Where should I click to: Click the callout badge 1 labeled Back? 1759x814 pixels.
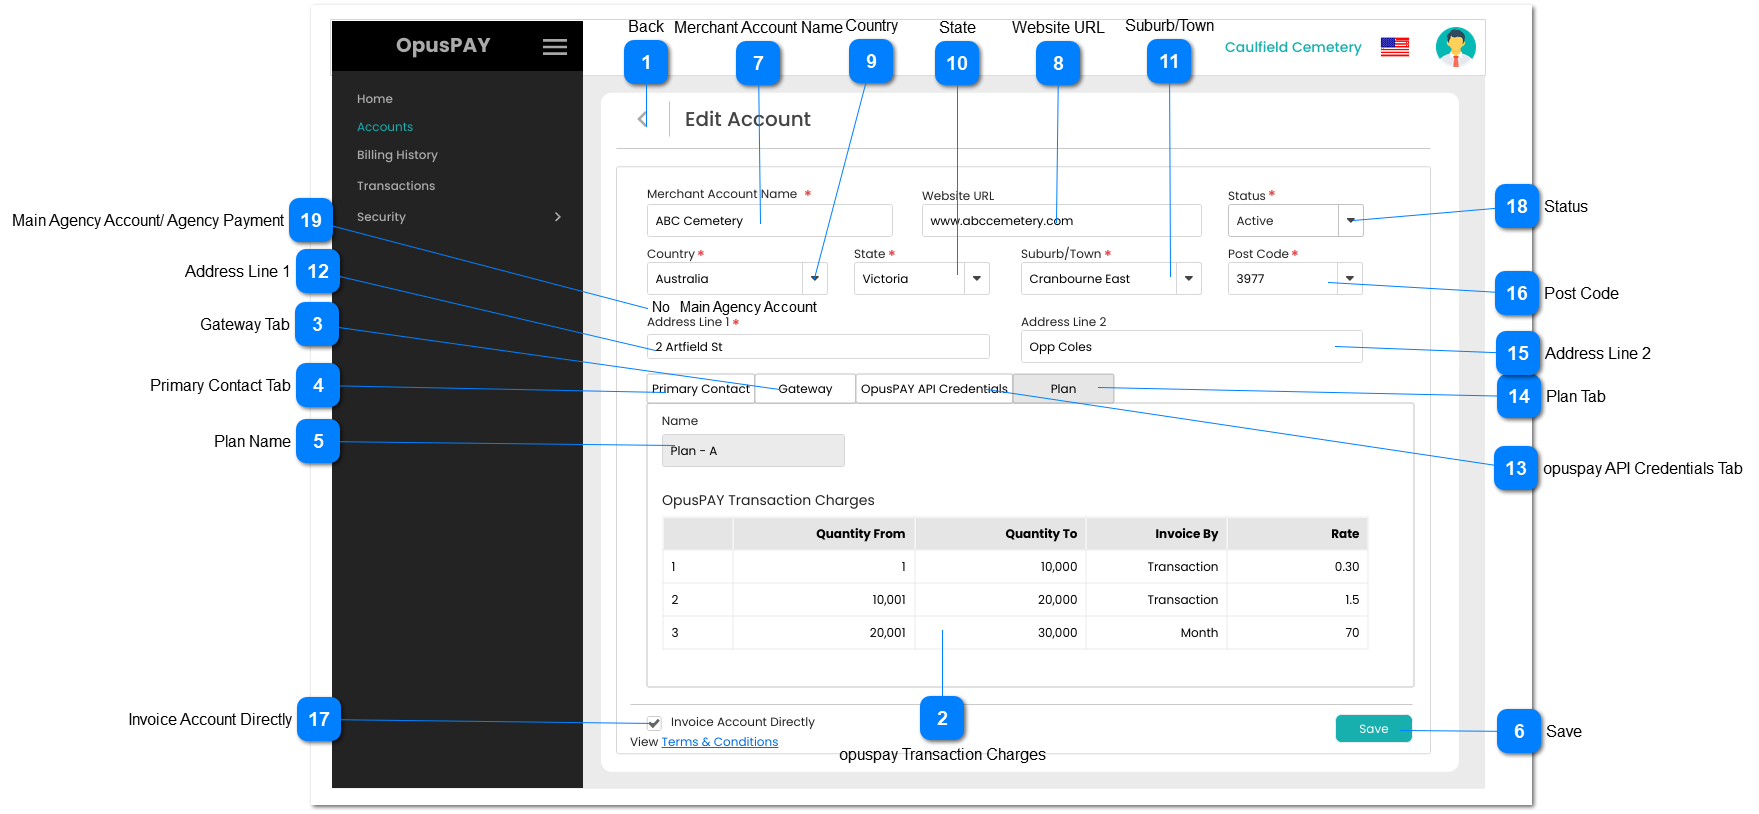pyautogui.click(x=646, y=63)
